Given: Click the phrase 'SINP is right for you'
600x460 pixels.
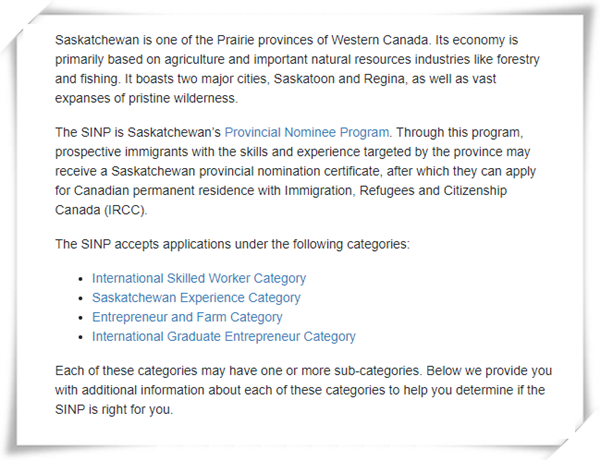Looking at the screenshot, I should click(x=114, y=410).
